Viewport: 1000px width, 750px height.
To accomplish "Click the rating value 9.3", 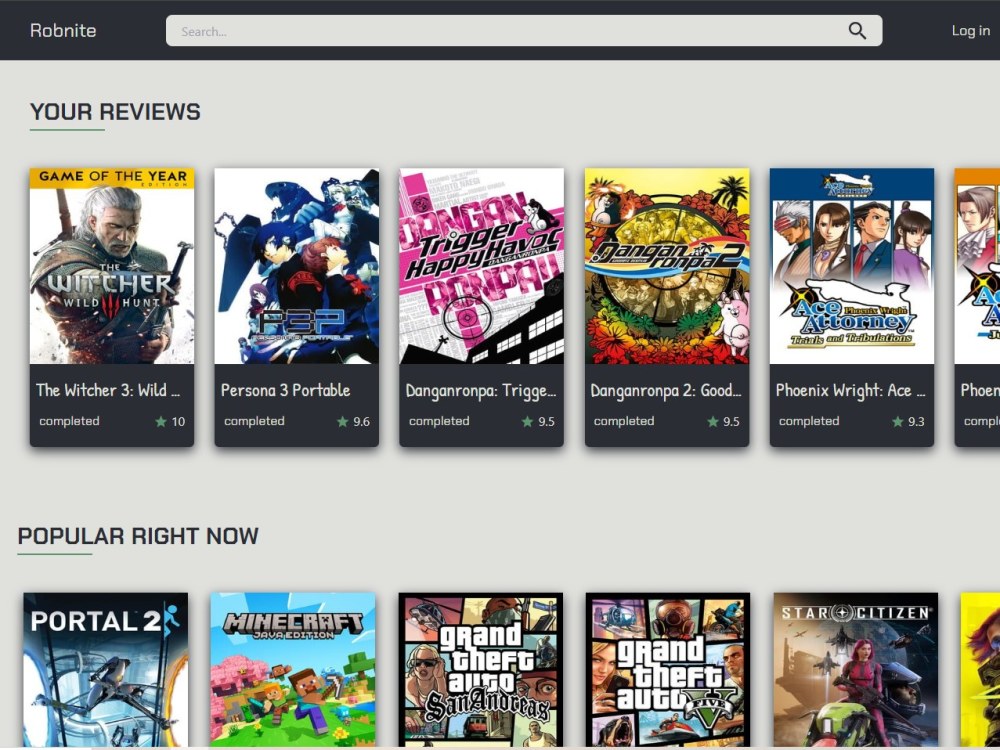I will 916,422.
